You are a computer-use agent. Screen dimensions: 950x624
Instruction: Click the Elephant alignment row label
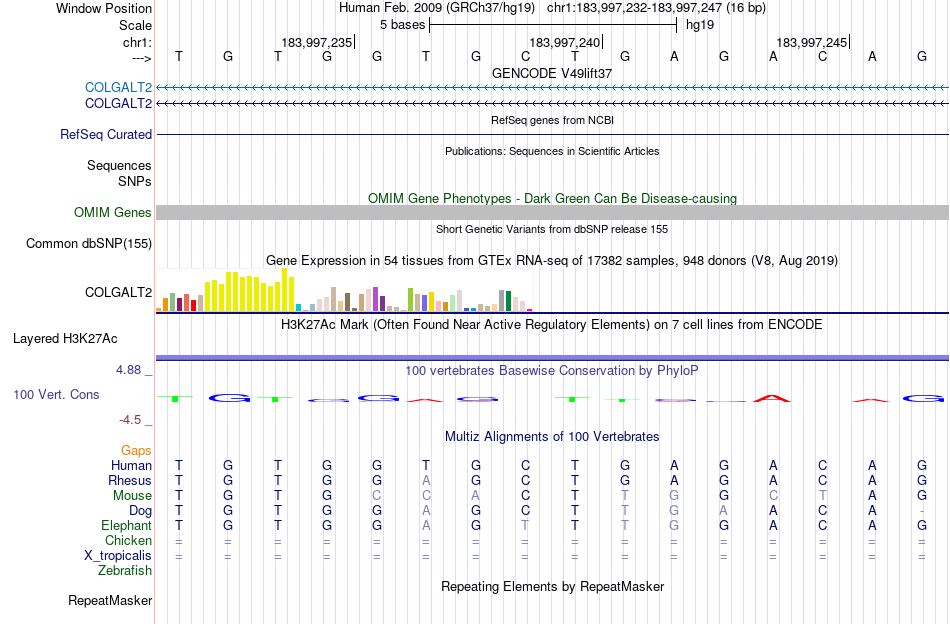tap(127, 525)
